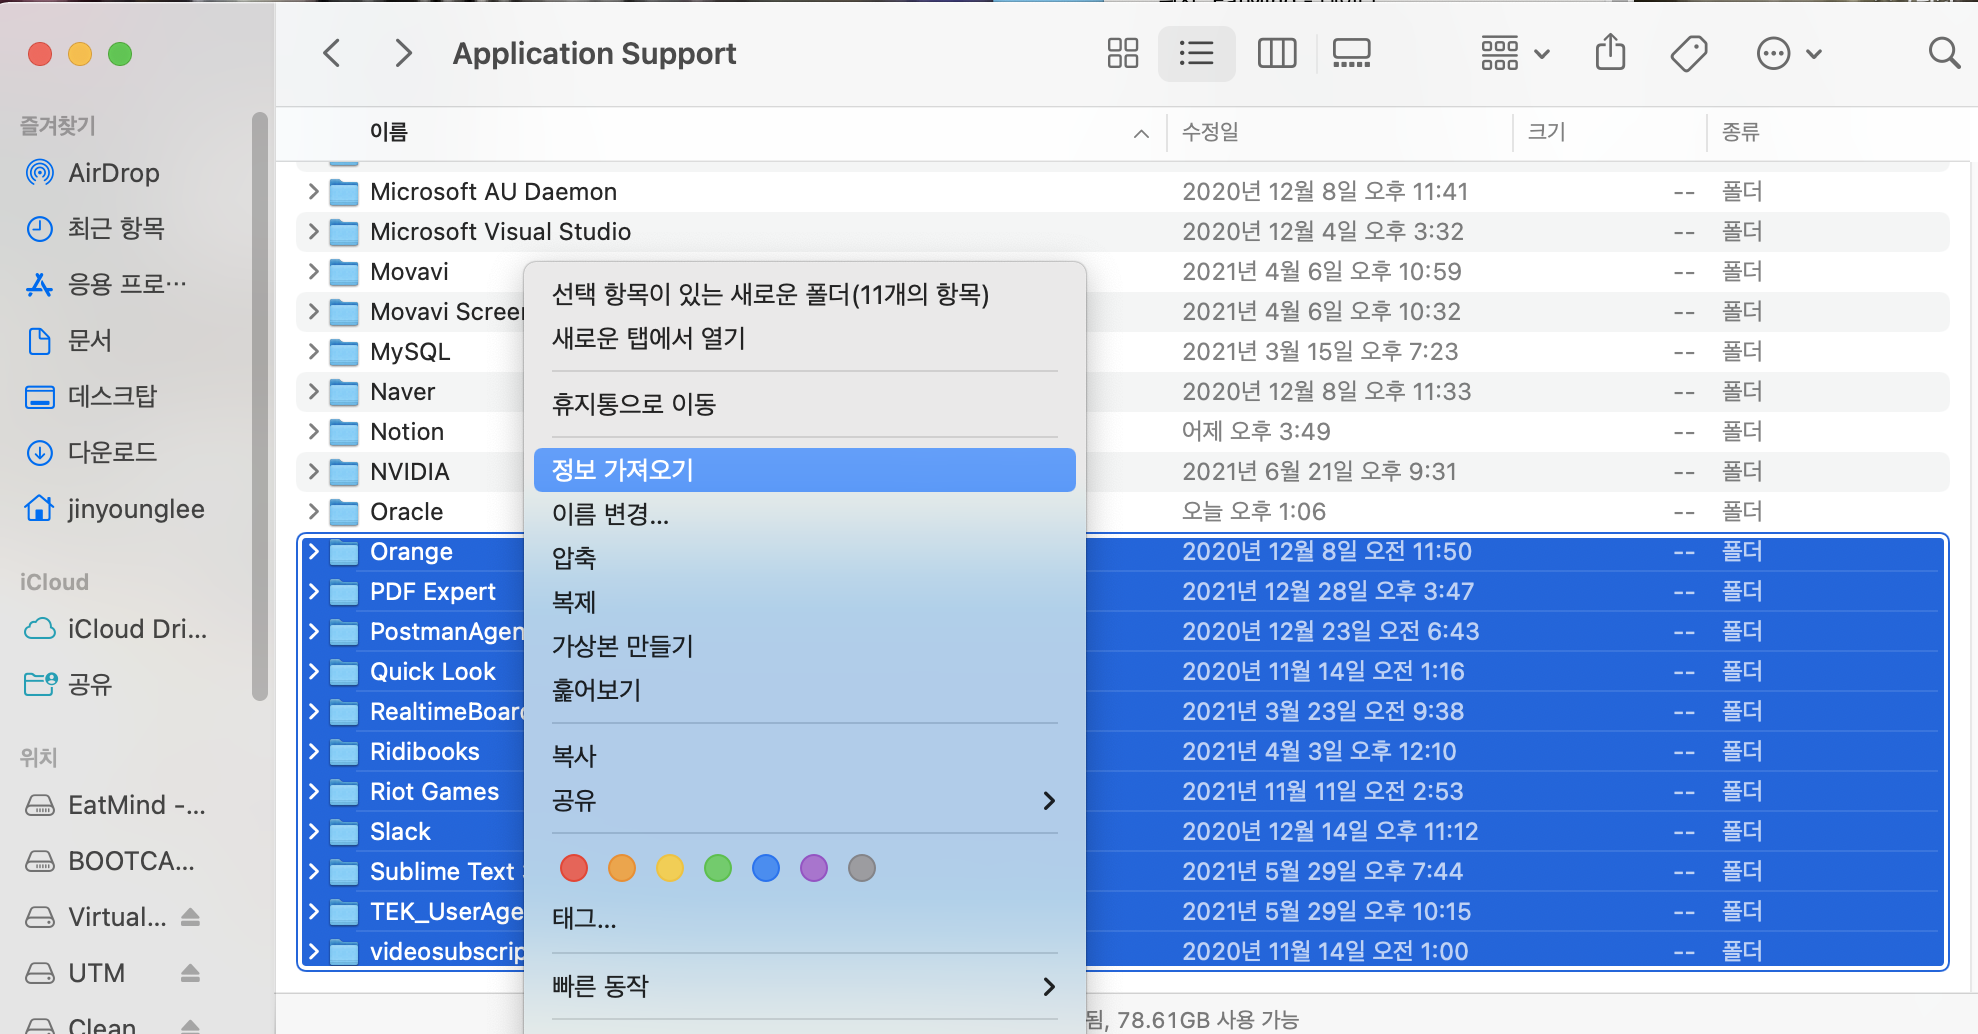
Task: Open the 빠른 동작 submenu
Action: point(805,986)
